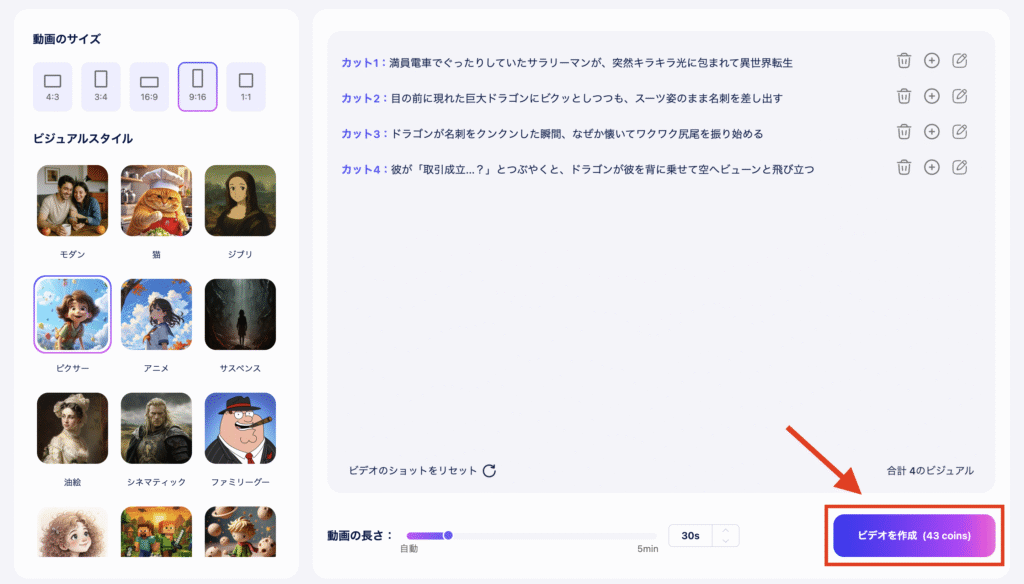
Task: Select the 1:1 square video size
Action: coord(245,86)
